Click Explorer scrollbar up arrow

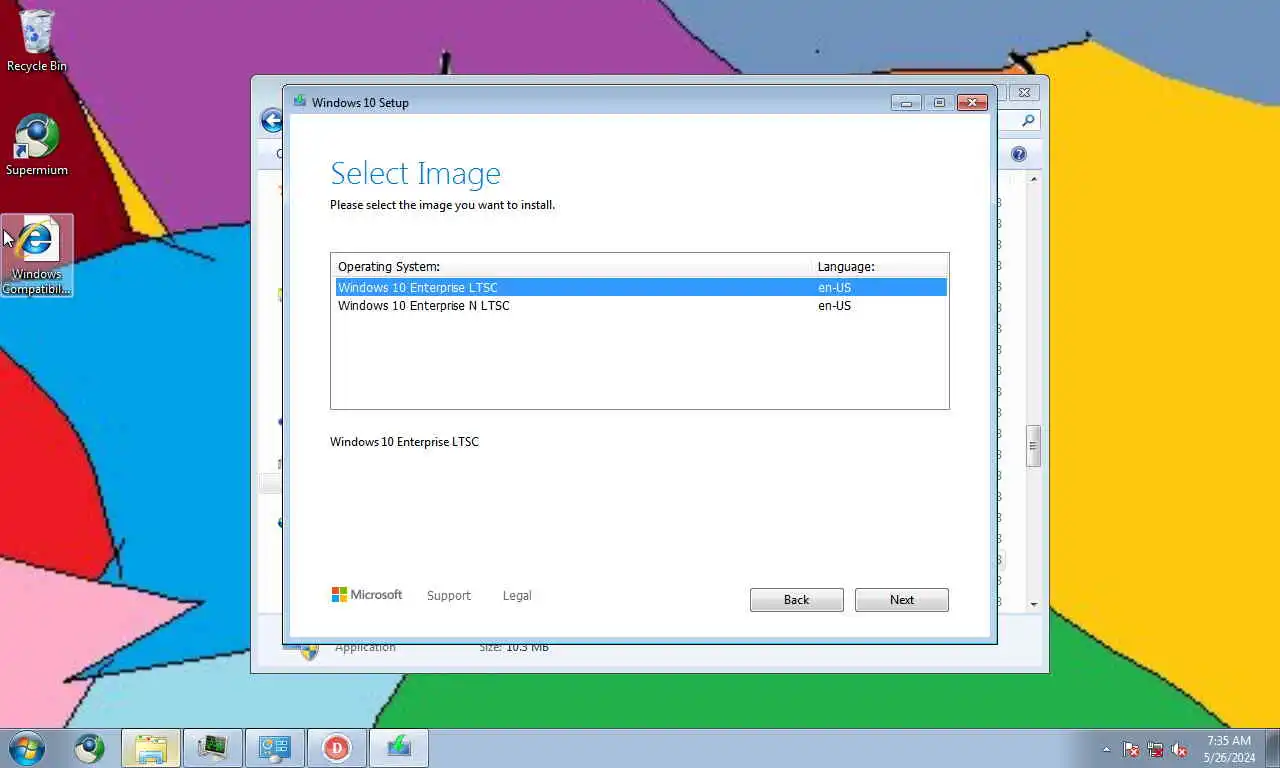pos(1034,179)
